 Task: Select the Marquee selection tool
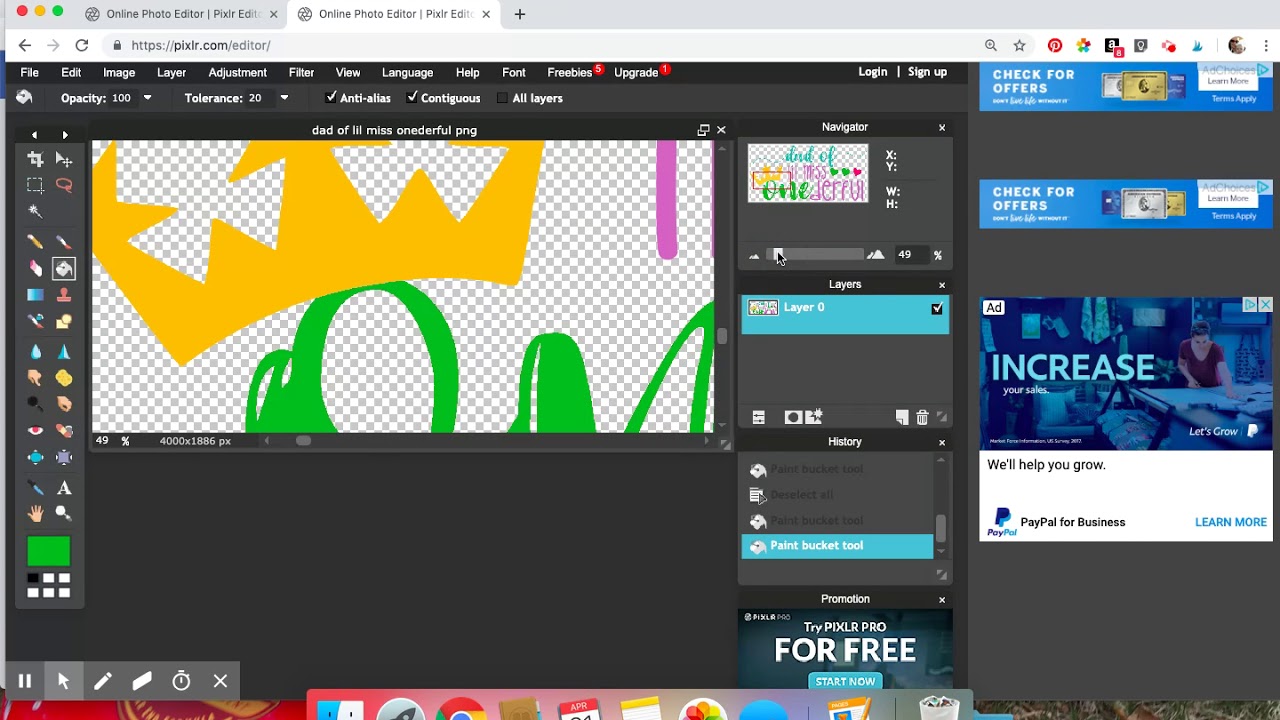[x=35, y=185]
